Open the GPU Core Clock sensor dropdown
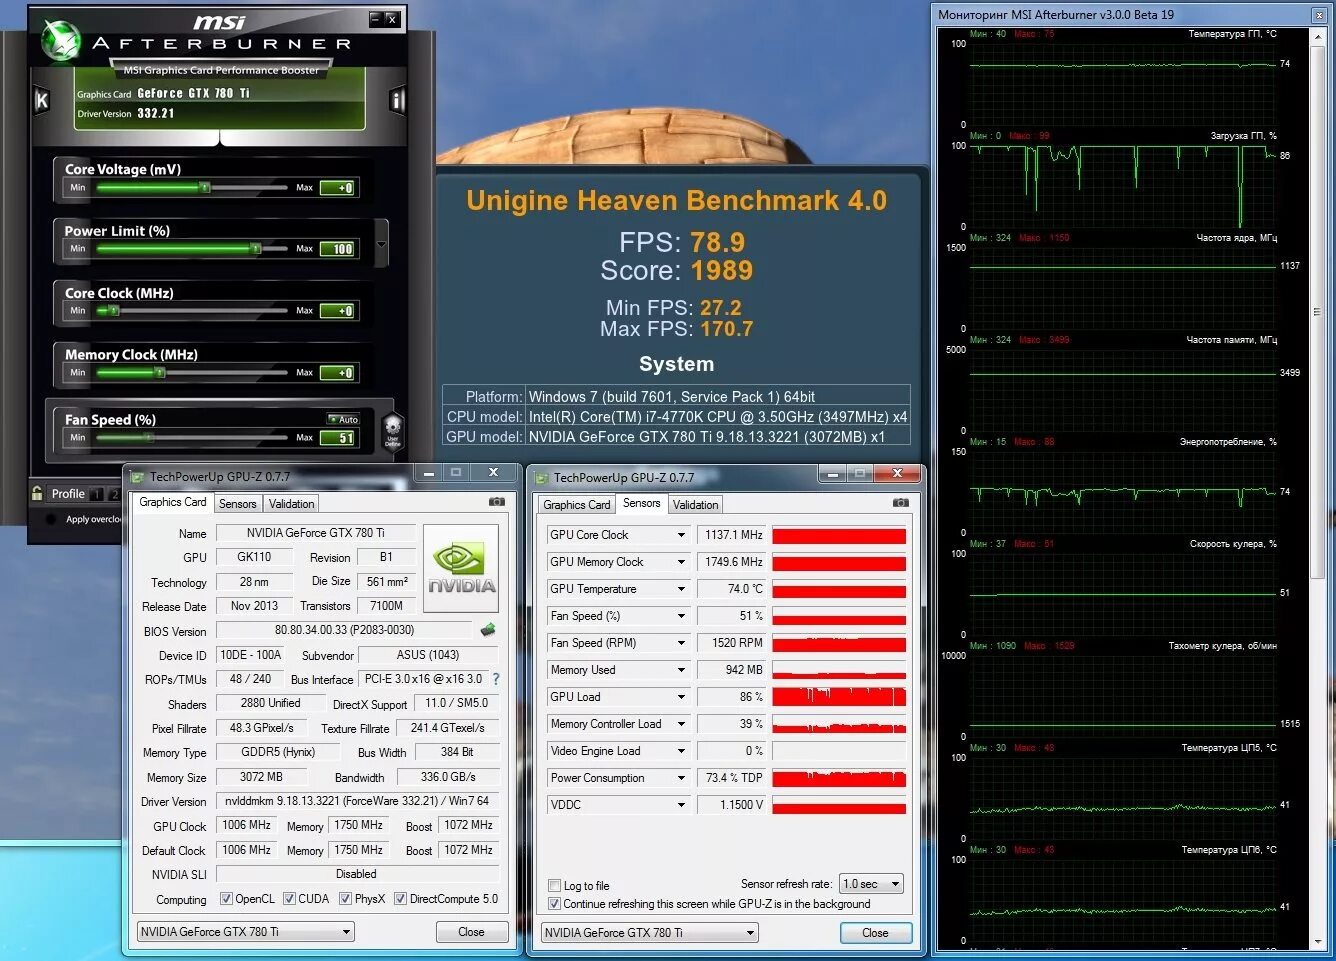 pyautogui.click(x=681, y=535)
